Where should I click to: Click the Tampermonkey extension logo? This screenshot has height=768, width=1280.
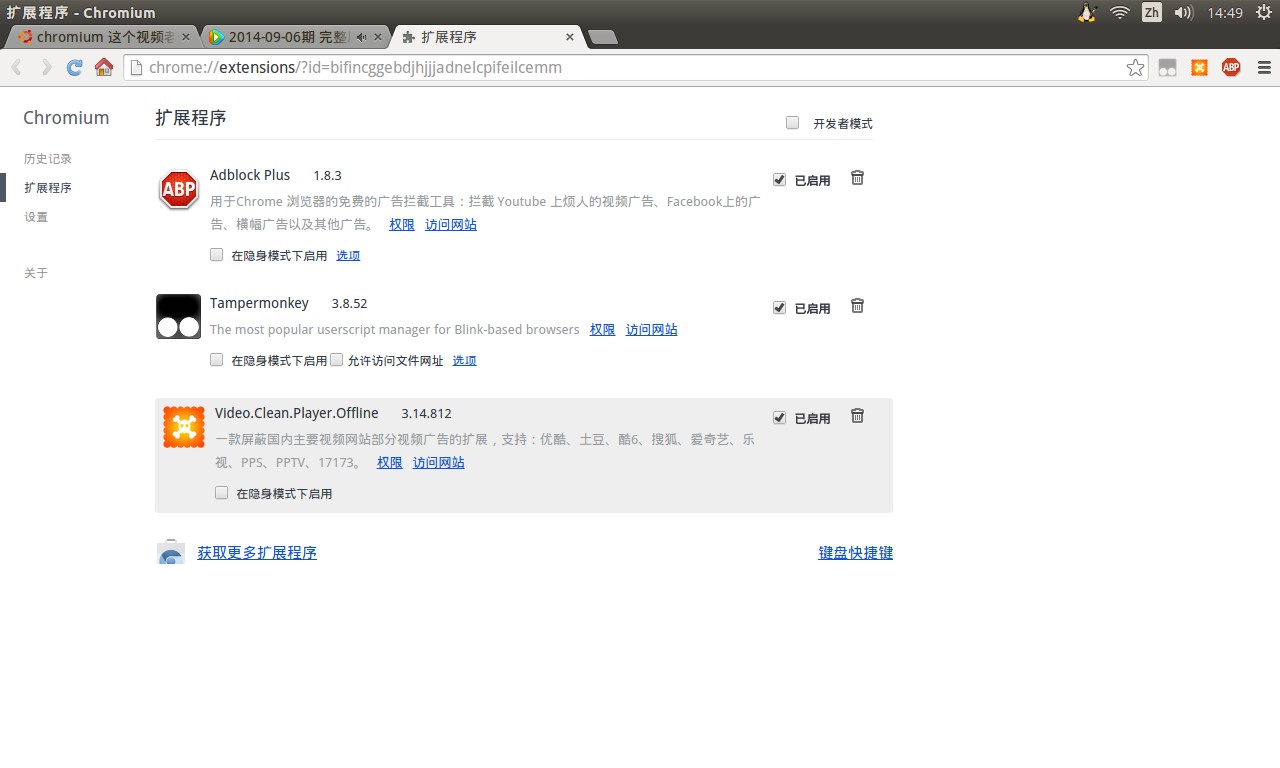point(179,316)
